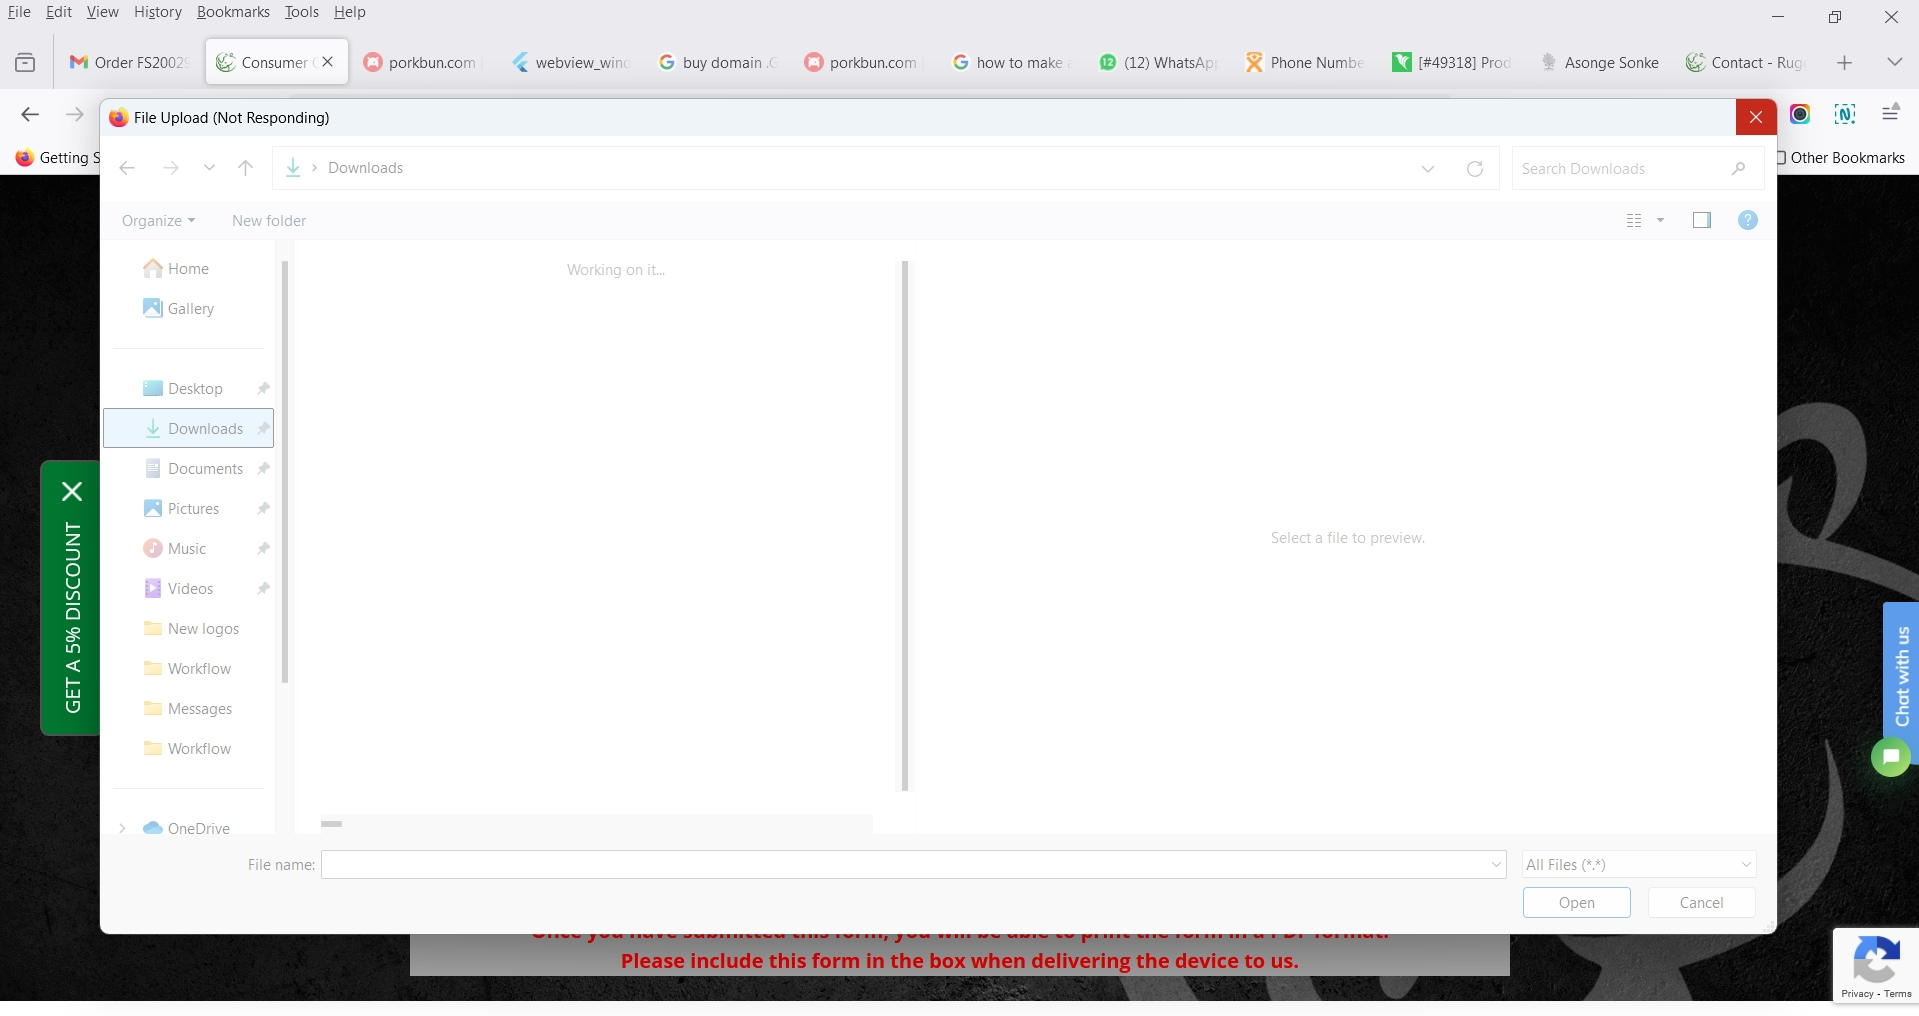Image resolution: width=1919 pixels, height=1016 pixels.
Task: Open recent locations chevron in dialog navigation
Action: click(x=209, y=168)
